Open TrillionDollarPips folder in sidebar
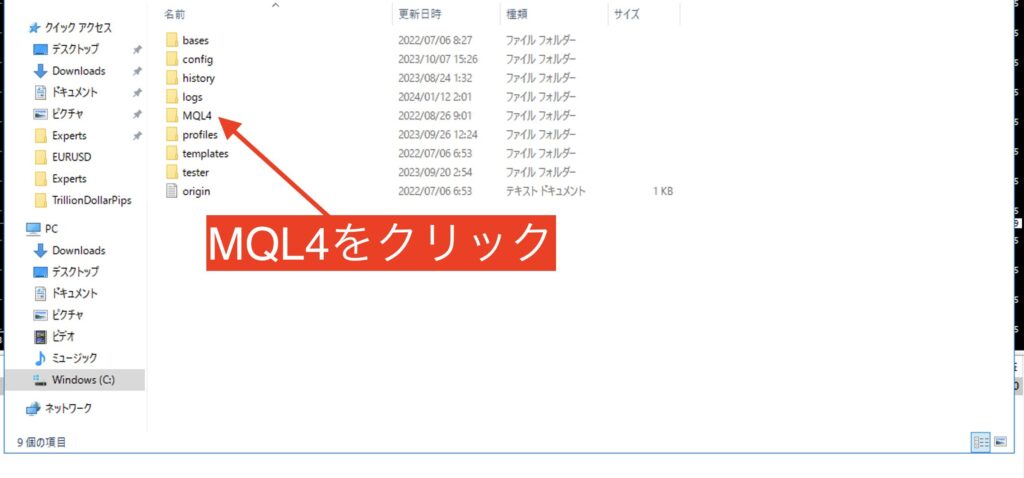 click(x=91, y=200)
